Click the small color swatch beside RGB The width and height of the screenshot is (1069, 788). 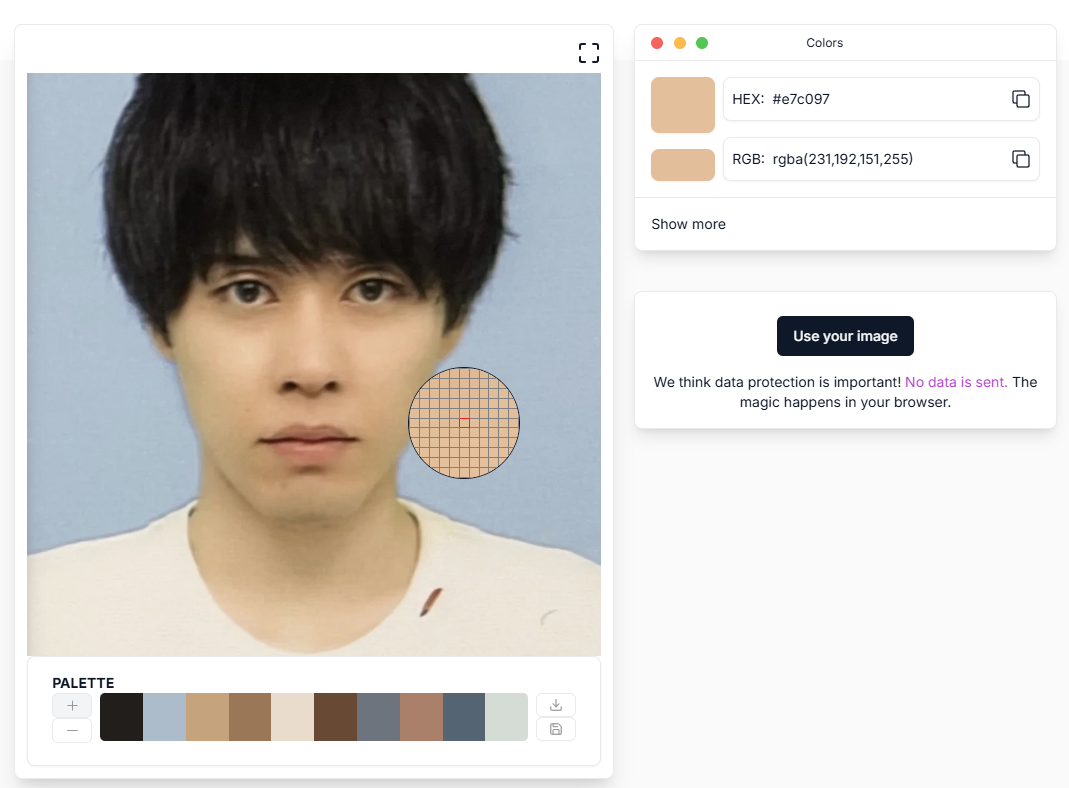(682, 165)
